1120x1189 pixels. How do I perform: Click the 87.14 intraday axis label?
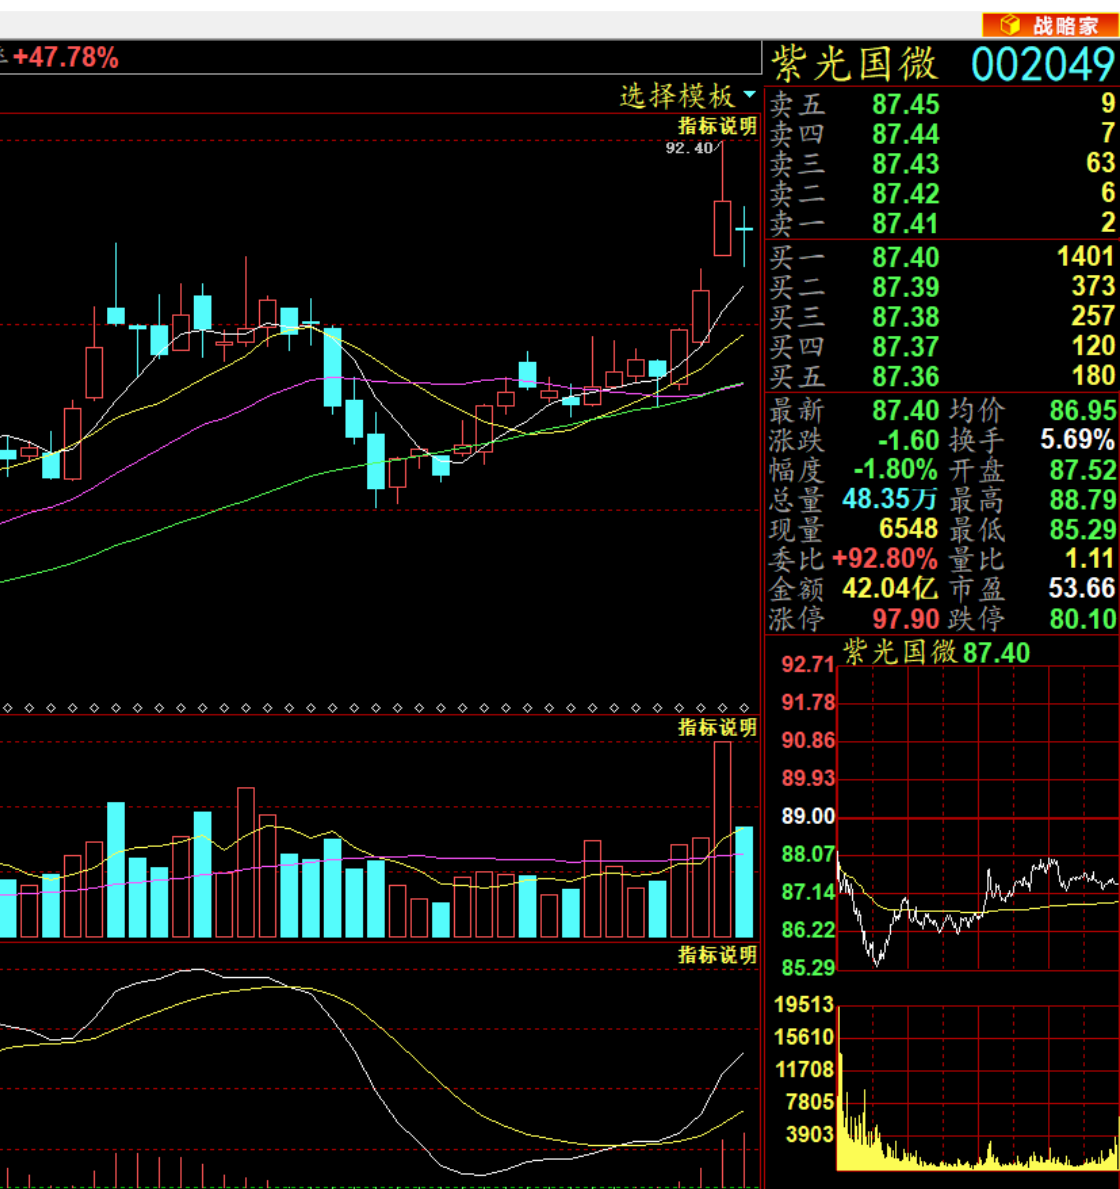[x=808, y=893]
